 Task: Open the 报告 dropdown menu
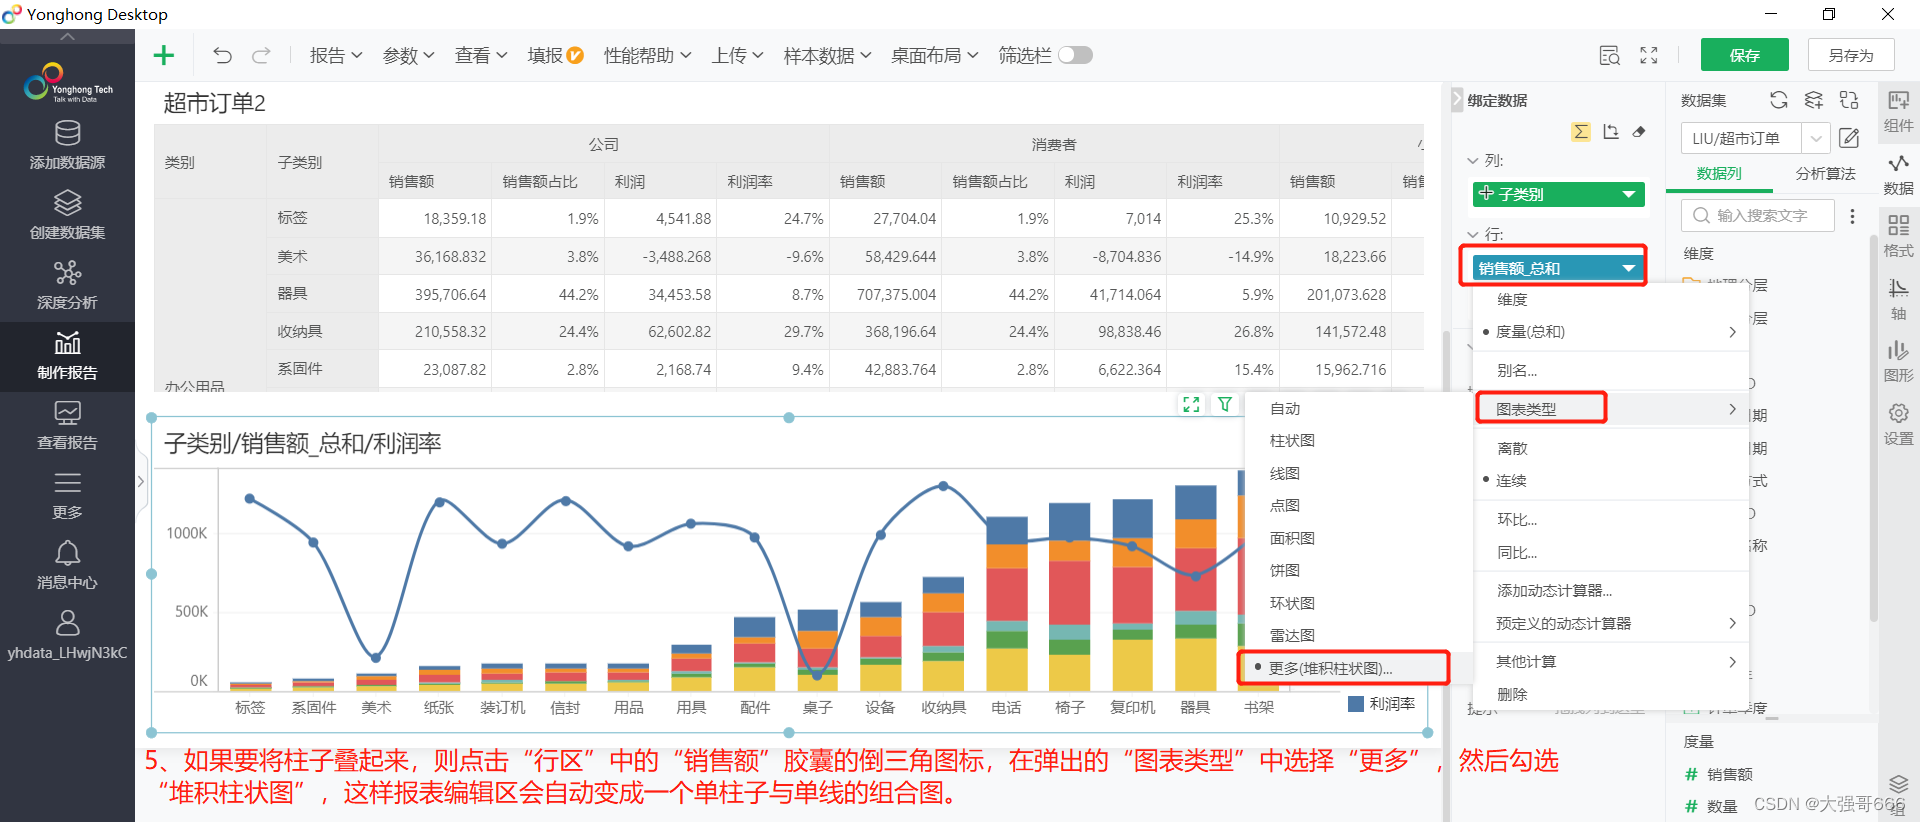(x=336, y=55)
